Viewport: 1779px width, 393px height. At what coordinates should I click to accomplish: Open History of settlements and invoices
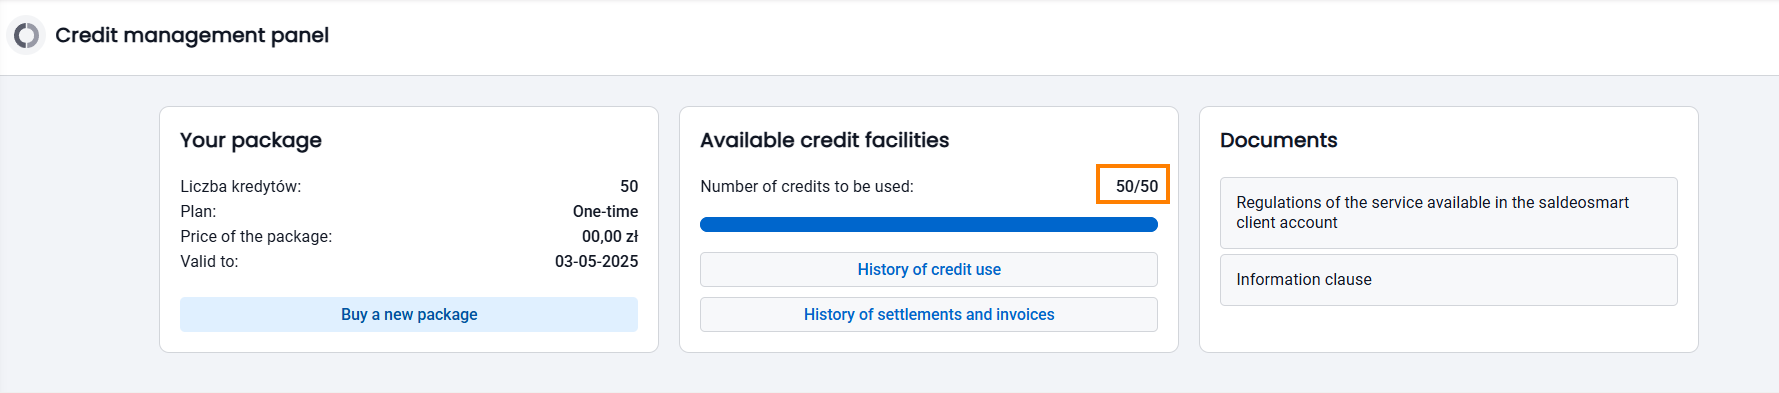(929, 314)
